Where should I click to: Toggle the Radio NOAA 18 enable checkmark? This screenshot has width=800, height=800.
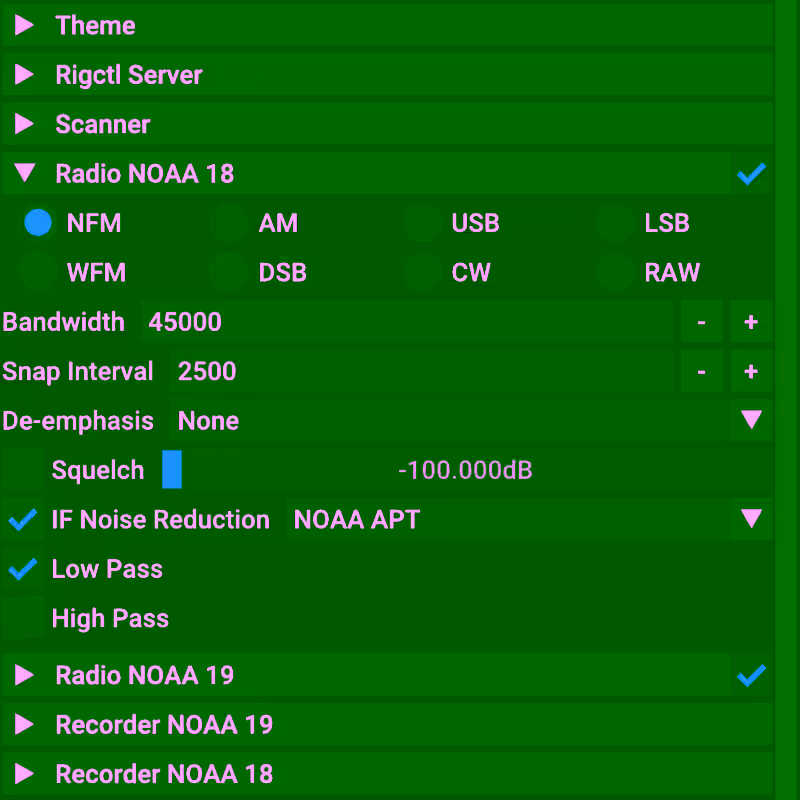coord(752,173)
